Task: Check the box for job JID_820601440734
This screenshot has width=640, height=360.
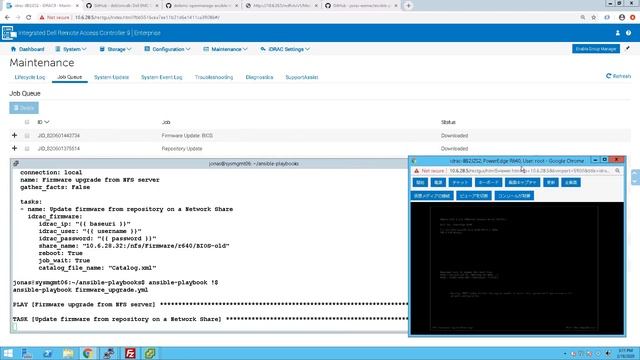Action: [x=27, y=136]
